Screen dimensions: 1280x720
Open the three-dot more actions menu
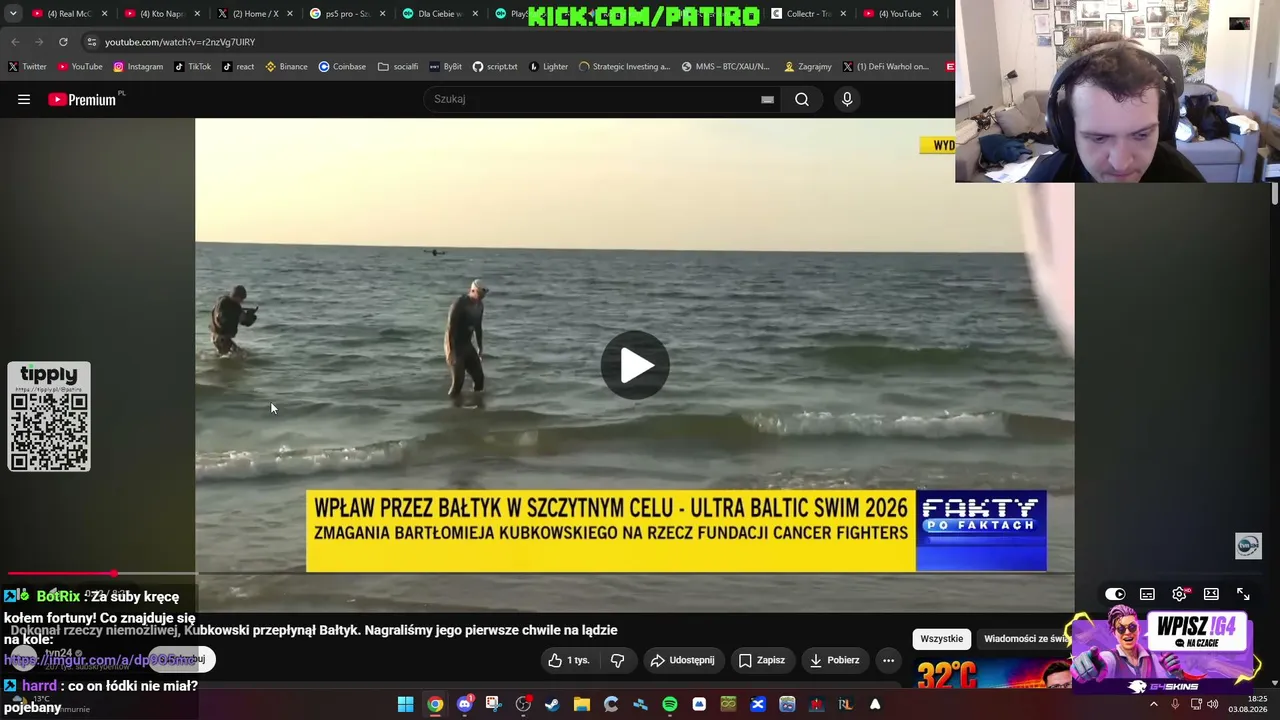pyautogui.click(x=888, y=660)
